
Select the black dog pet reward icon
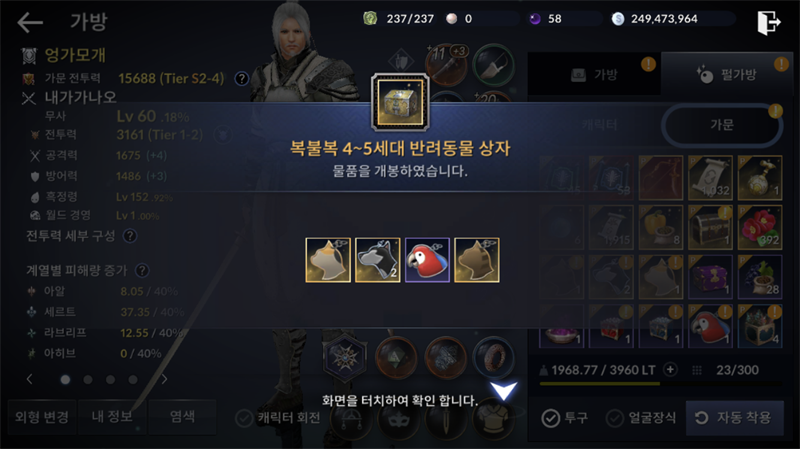coord(378,260)
